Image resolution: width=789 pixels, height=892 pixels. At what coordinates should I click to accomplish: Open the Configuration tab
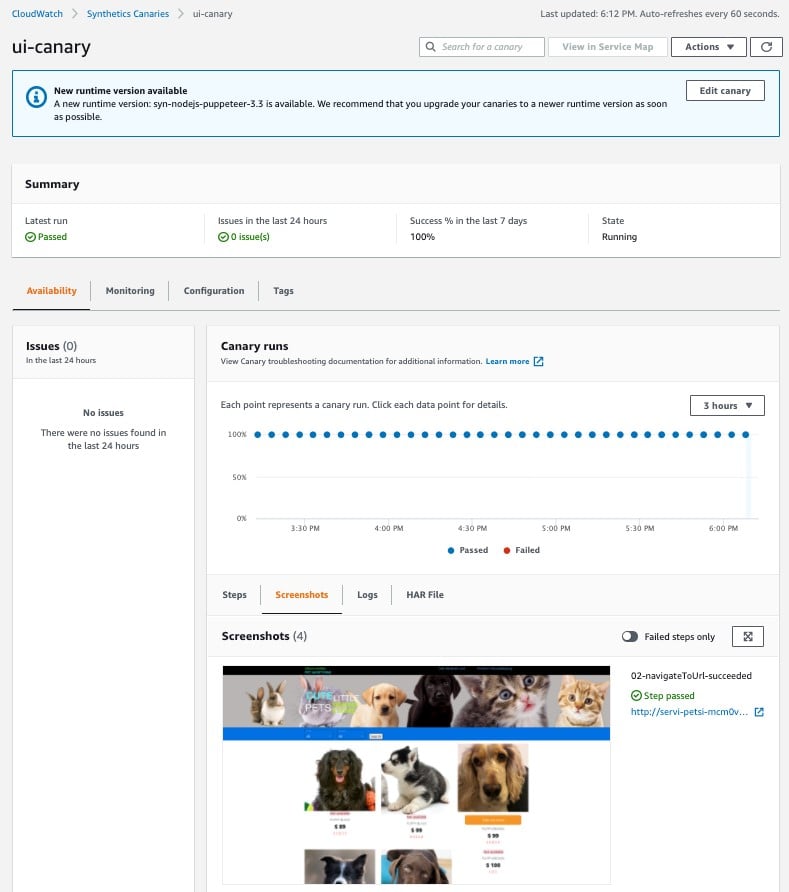[214, 291]
